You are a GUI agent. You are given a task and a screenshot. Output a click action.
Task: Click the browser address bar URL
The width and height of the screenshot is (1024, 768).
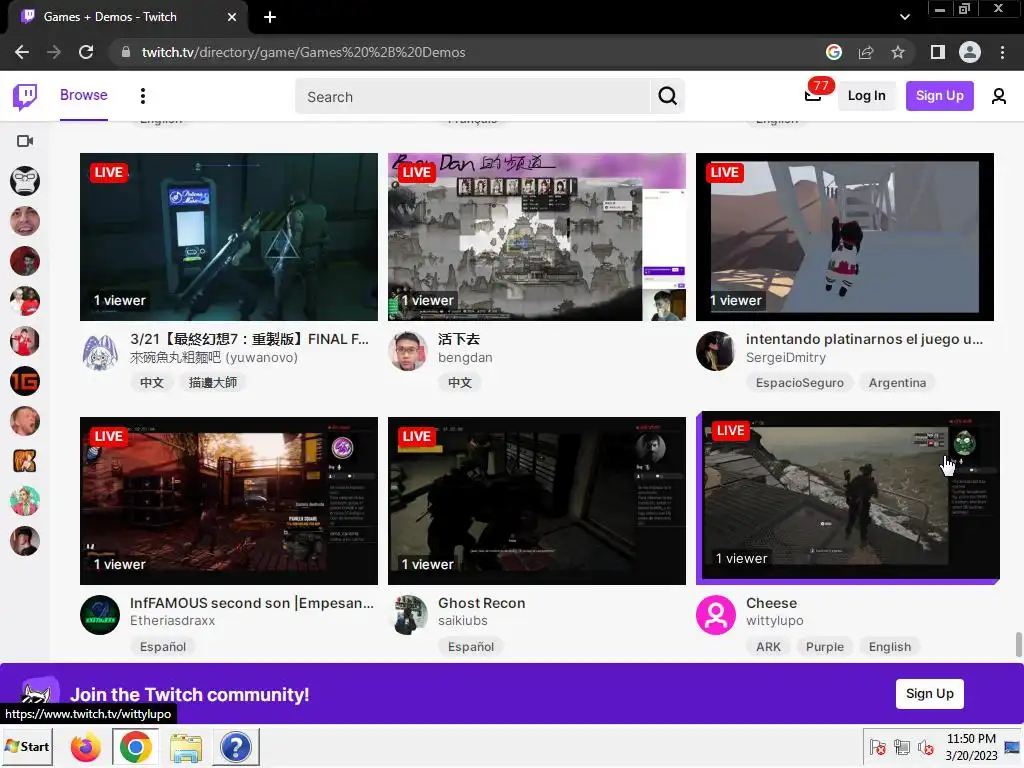click(x=303, y=52)
